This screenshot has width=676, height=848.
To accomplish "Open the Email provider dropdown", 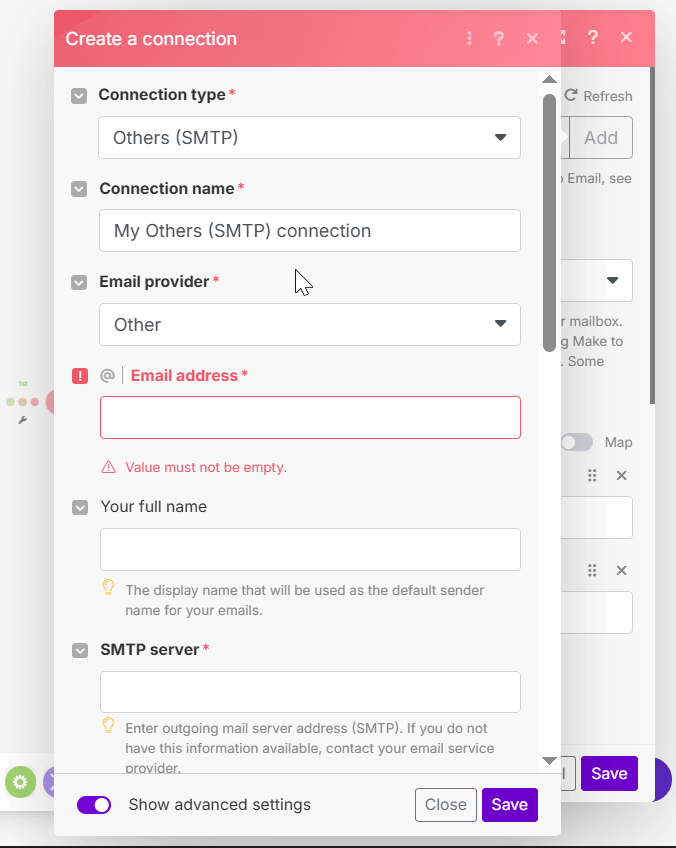I will click(x=309, y=325).
